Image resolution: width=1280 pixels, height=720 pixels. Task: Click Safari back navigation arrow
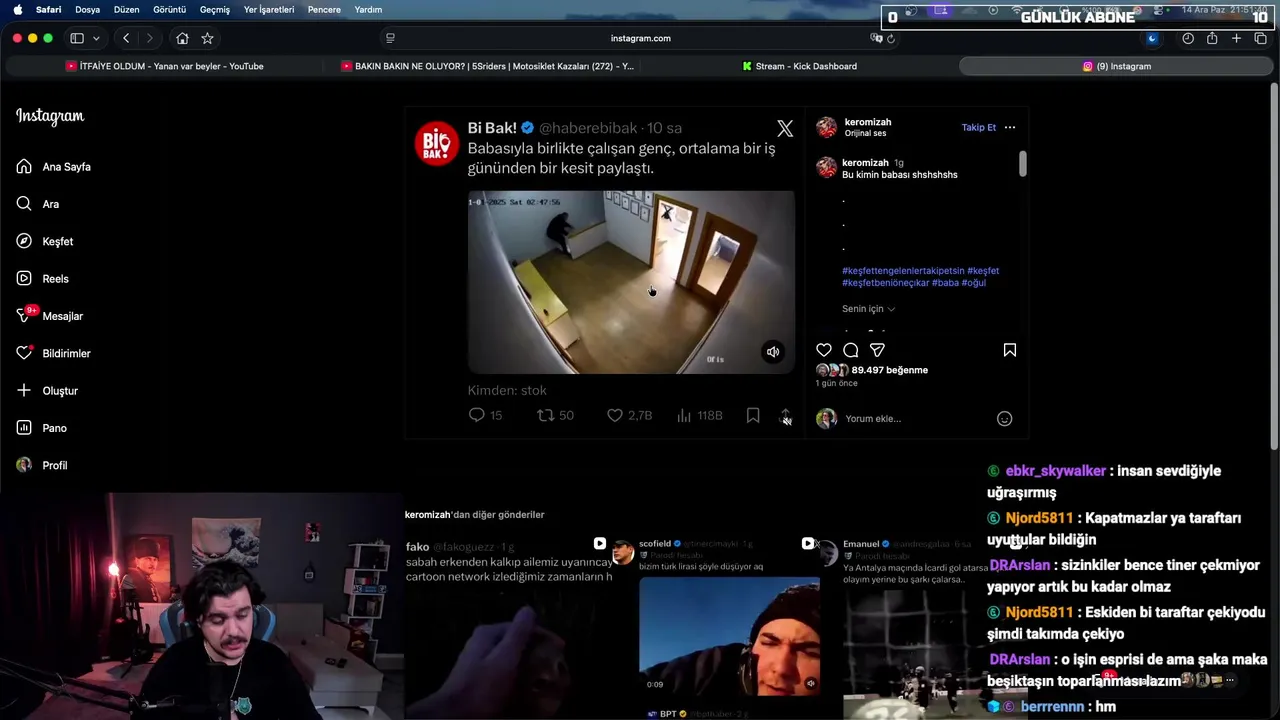[x=126, y=38]
